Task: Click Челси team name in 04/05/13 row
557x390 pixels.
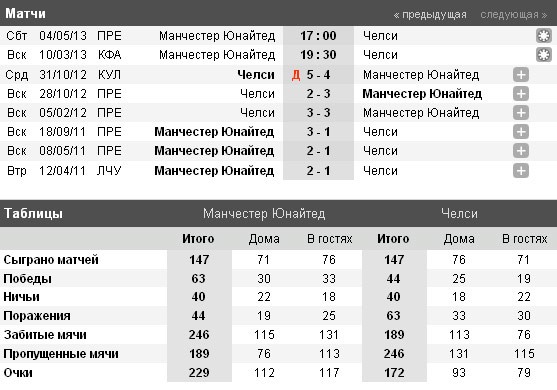Action: click(380, 36)
